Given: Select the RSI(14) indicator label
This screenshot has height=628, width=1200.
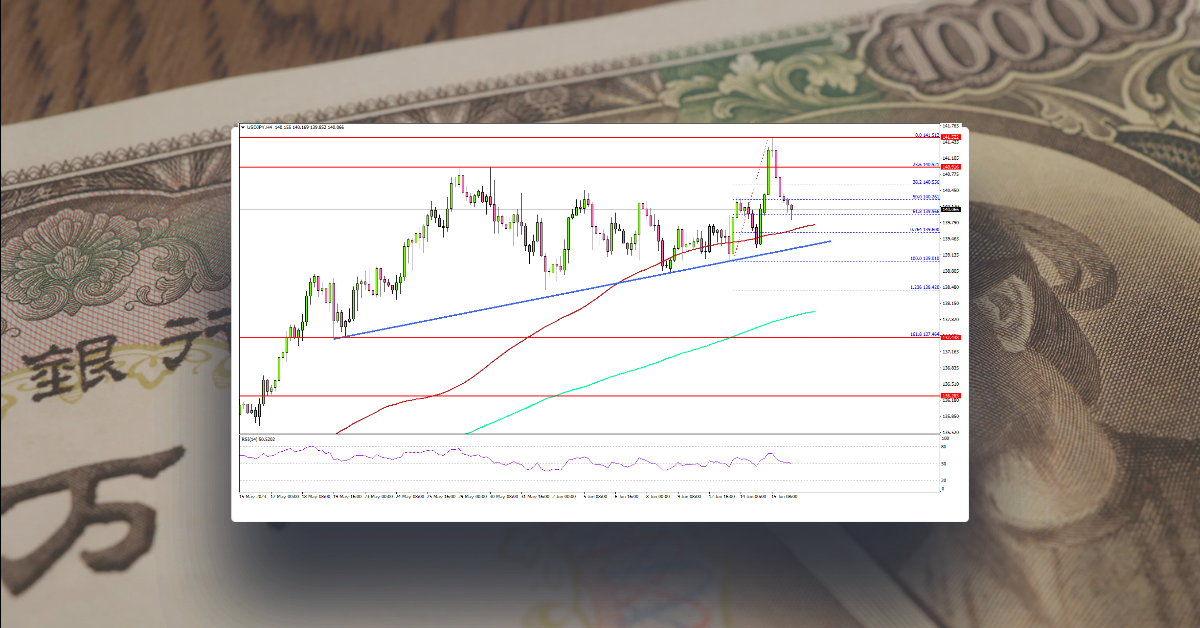Looking at the screenshot, I should click(258, 438).
